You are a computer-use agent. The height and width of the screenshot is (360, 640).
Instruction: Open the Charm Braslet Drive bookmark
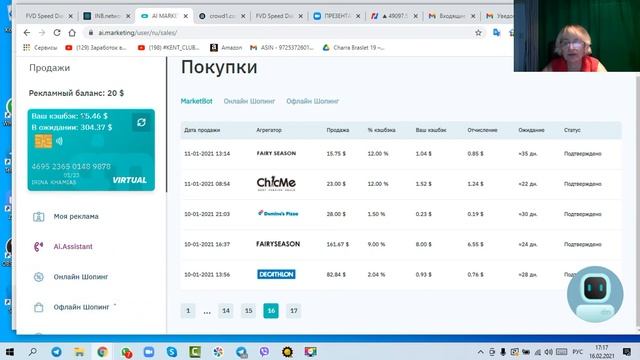(353, 48)
